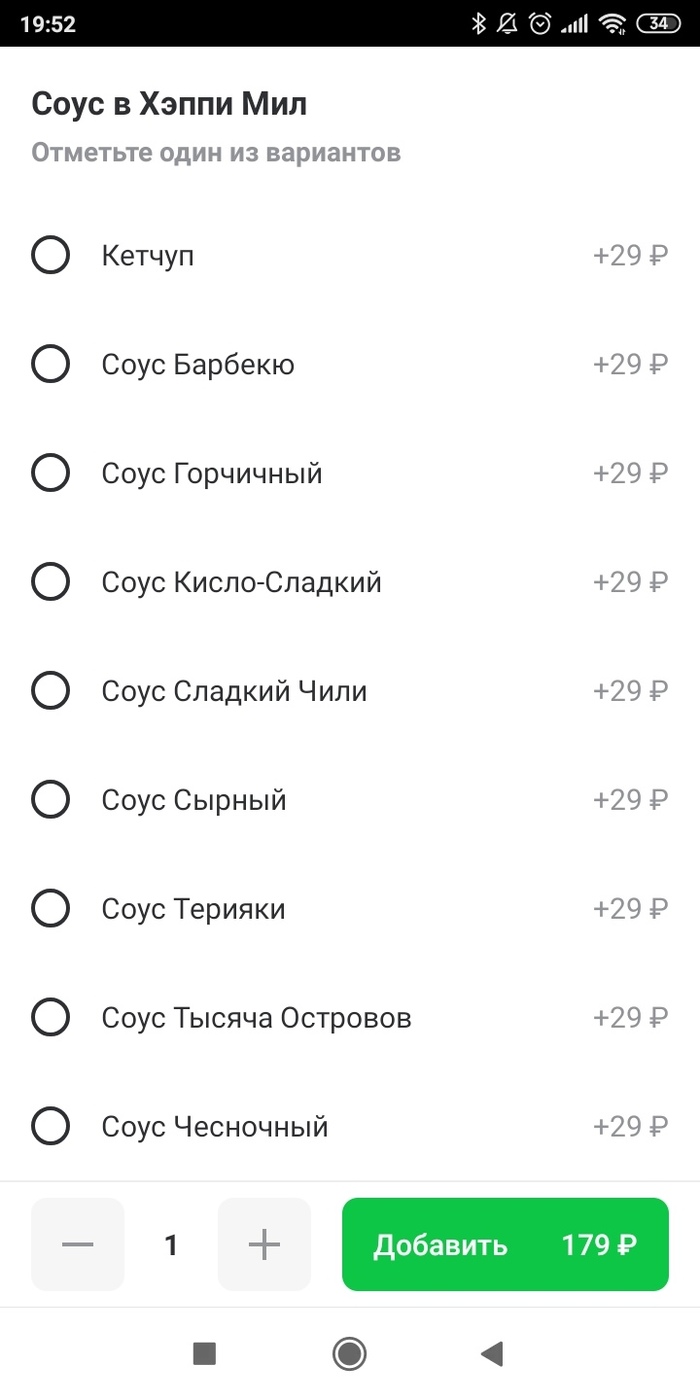
Task: Pick Соус Кисло-Сладкий option
Action: tap(50, 582)
